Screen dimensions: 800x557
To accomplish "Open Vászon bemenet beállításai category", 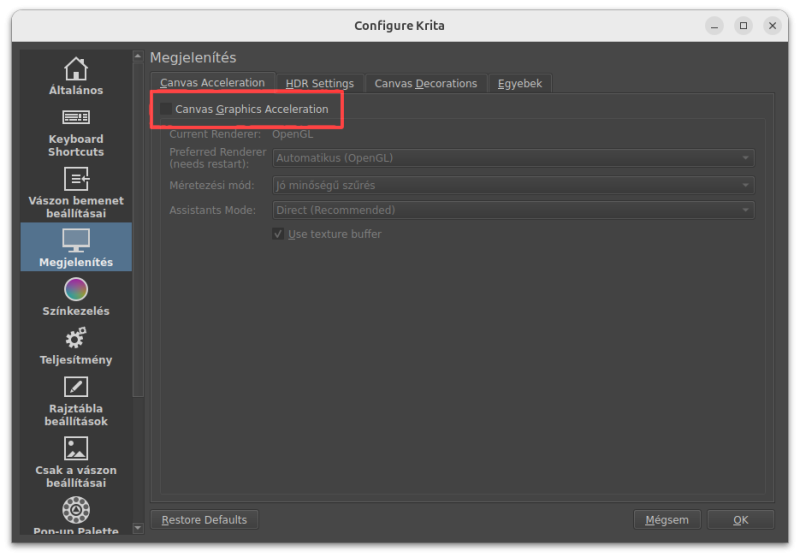I will 76,193.
